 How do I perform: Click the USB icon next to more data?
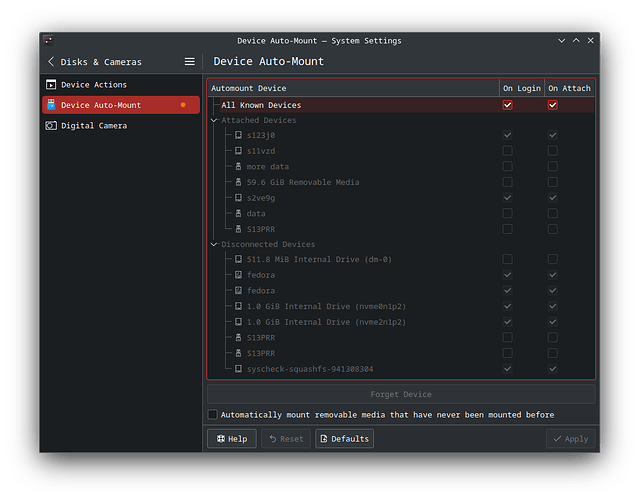point(238,167)
